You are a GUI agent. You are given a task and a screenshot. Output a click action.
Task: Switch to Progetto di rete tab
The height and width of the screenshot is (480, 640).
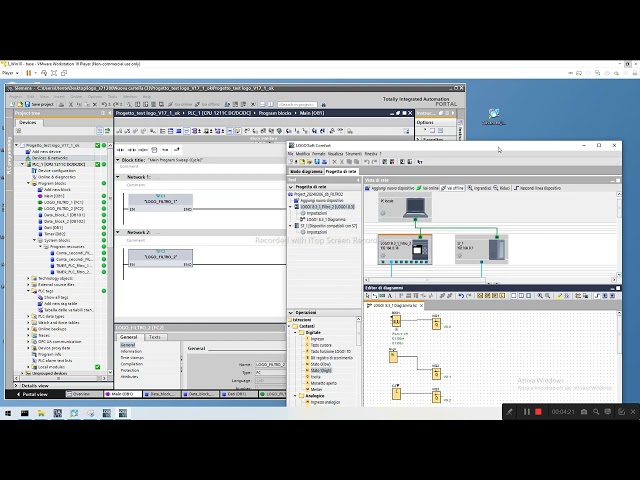pyautogui.click(x=341, y=171)
